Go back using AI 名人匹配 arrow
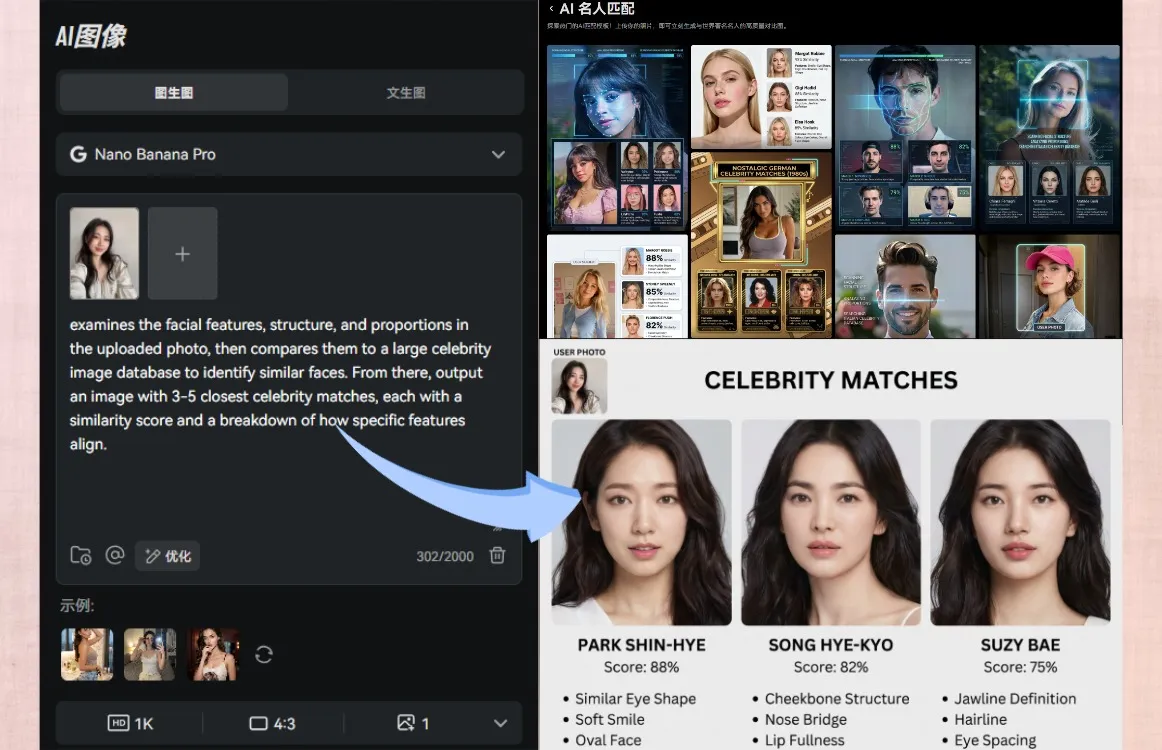The width and height of the screenshot is (1162, 750). [551, 9]
